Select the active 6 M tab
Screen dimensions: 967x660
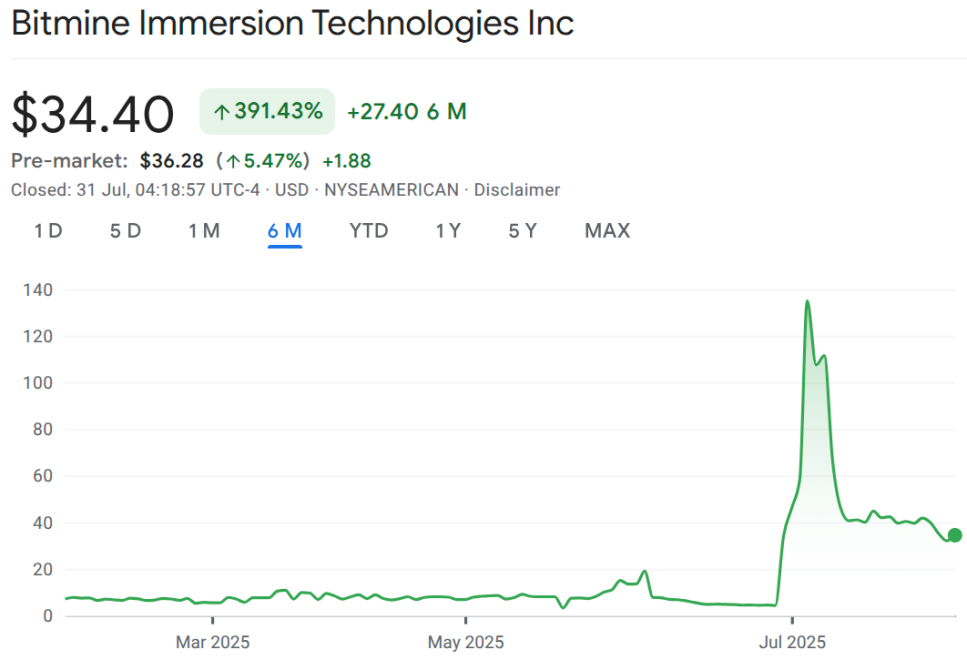coord(285,231)
